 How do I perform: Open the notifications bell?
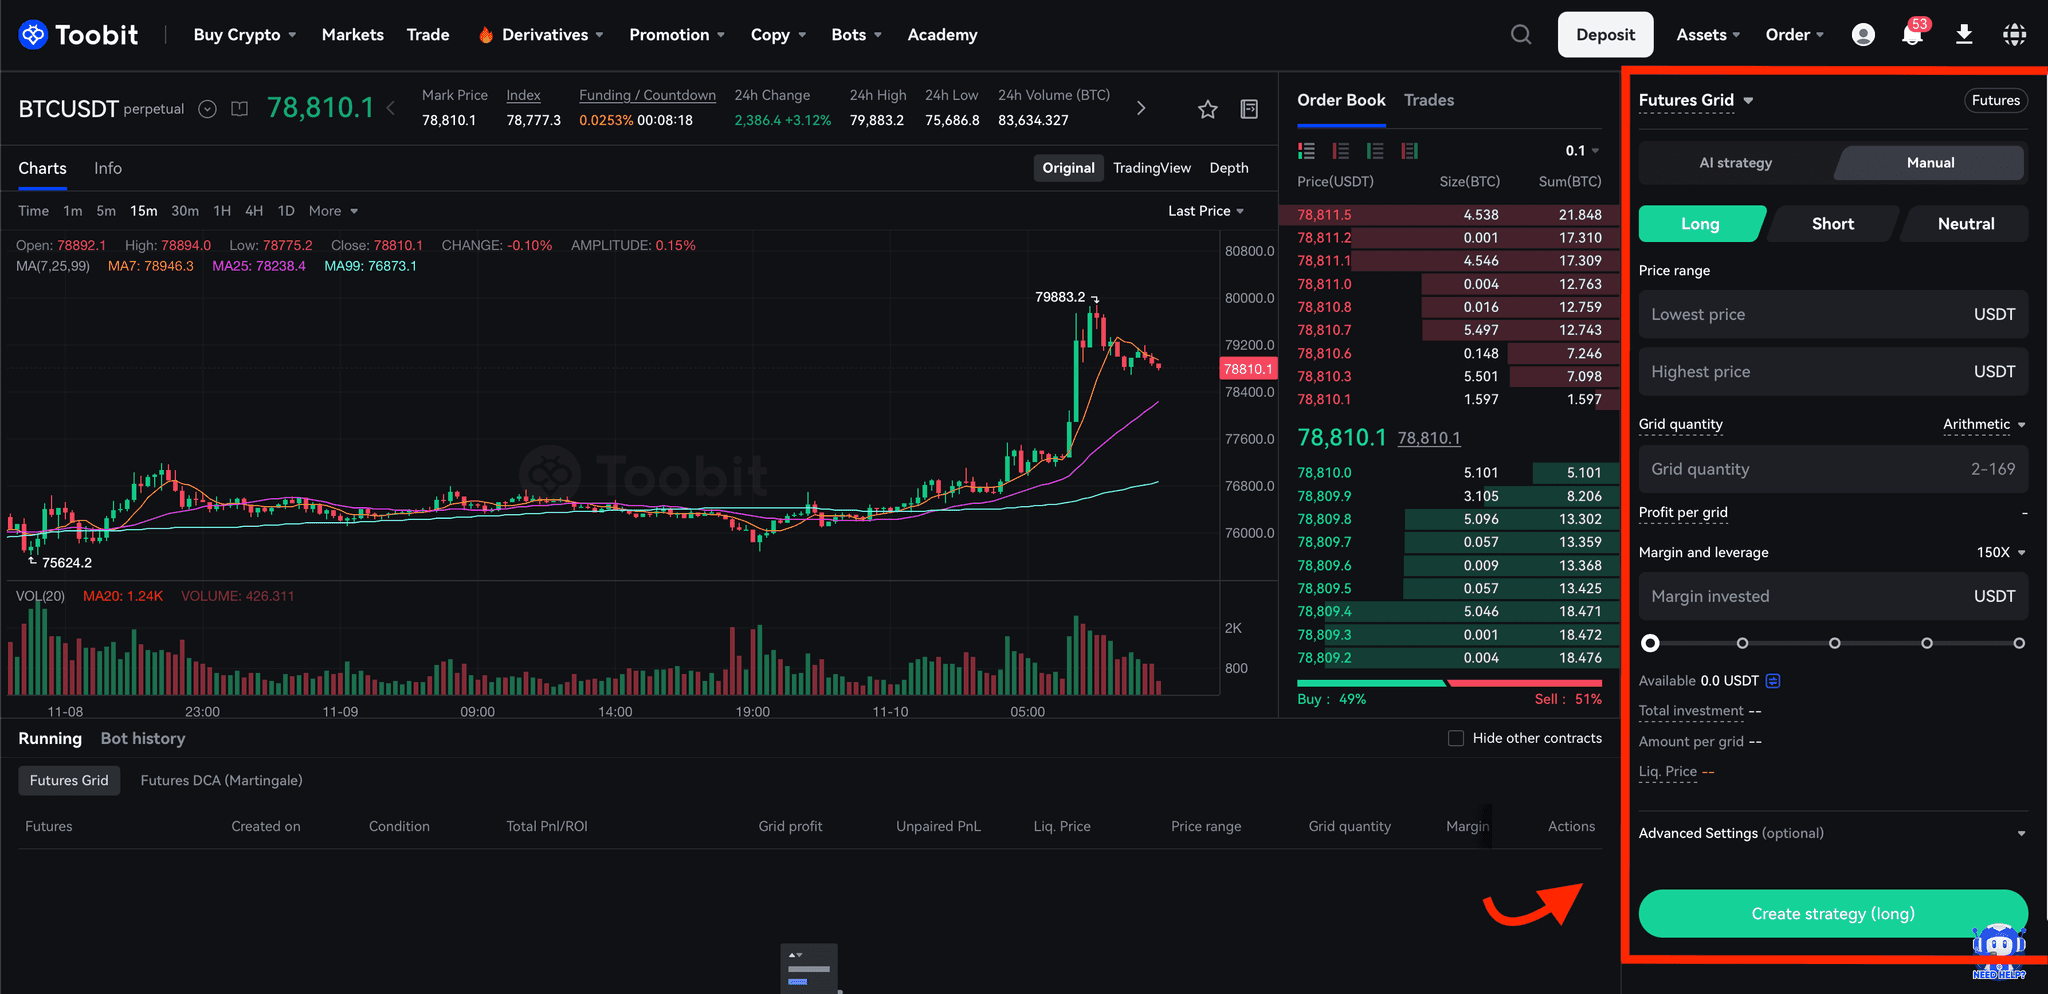point(1912,35)
